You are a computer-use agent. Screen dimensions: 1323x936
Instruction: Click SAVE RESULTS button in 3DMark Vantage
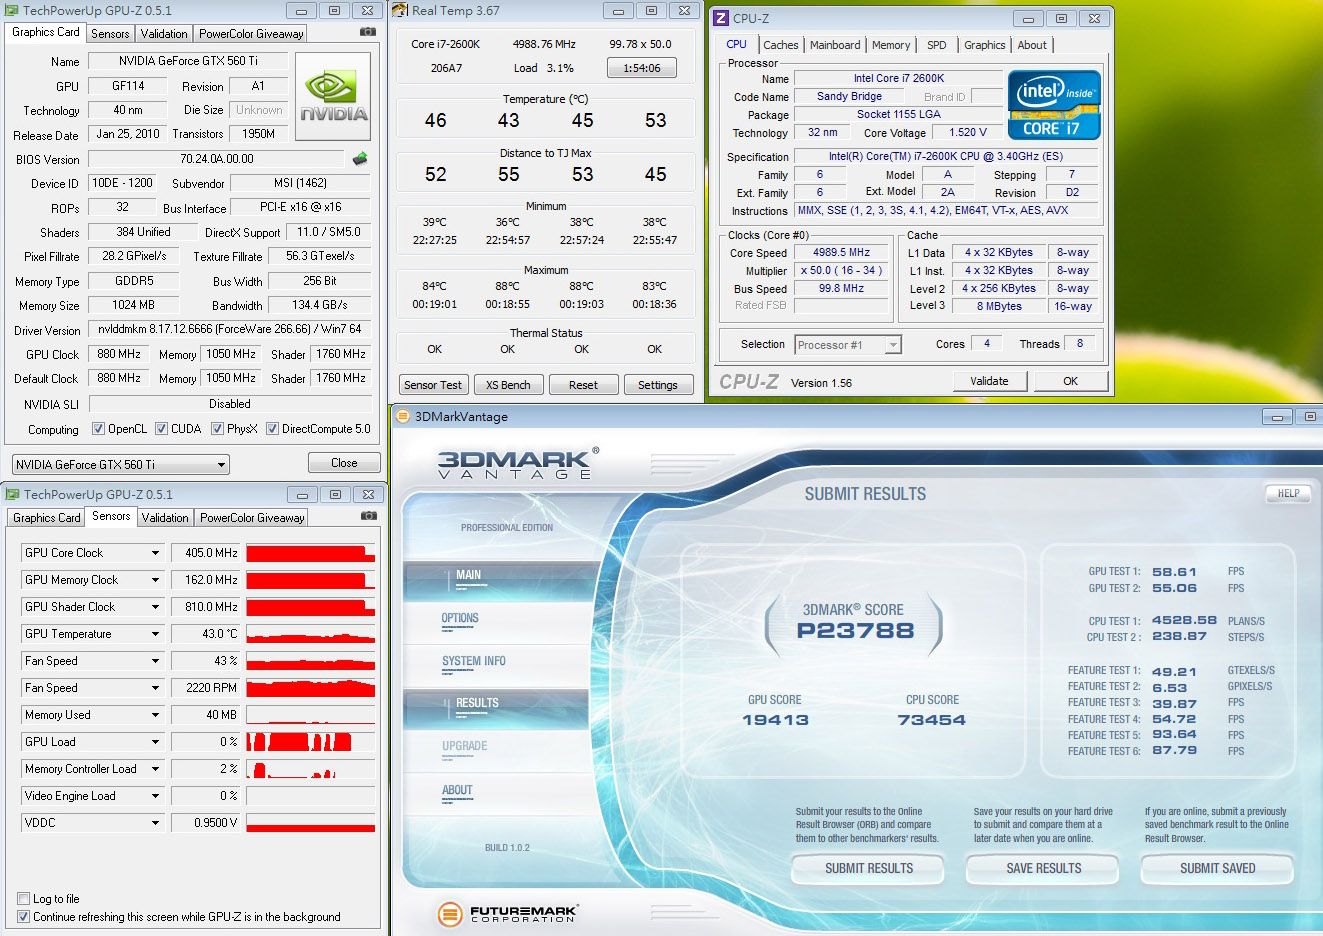tap(1043, 868)
